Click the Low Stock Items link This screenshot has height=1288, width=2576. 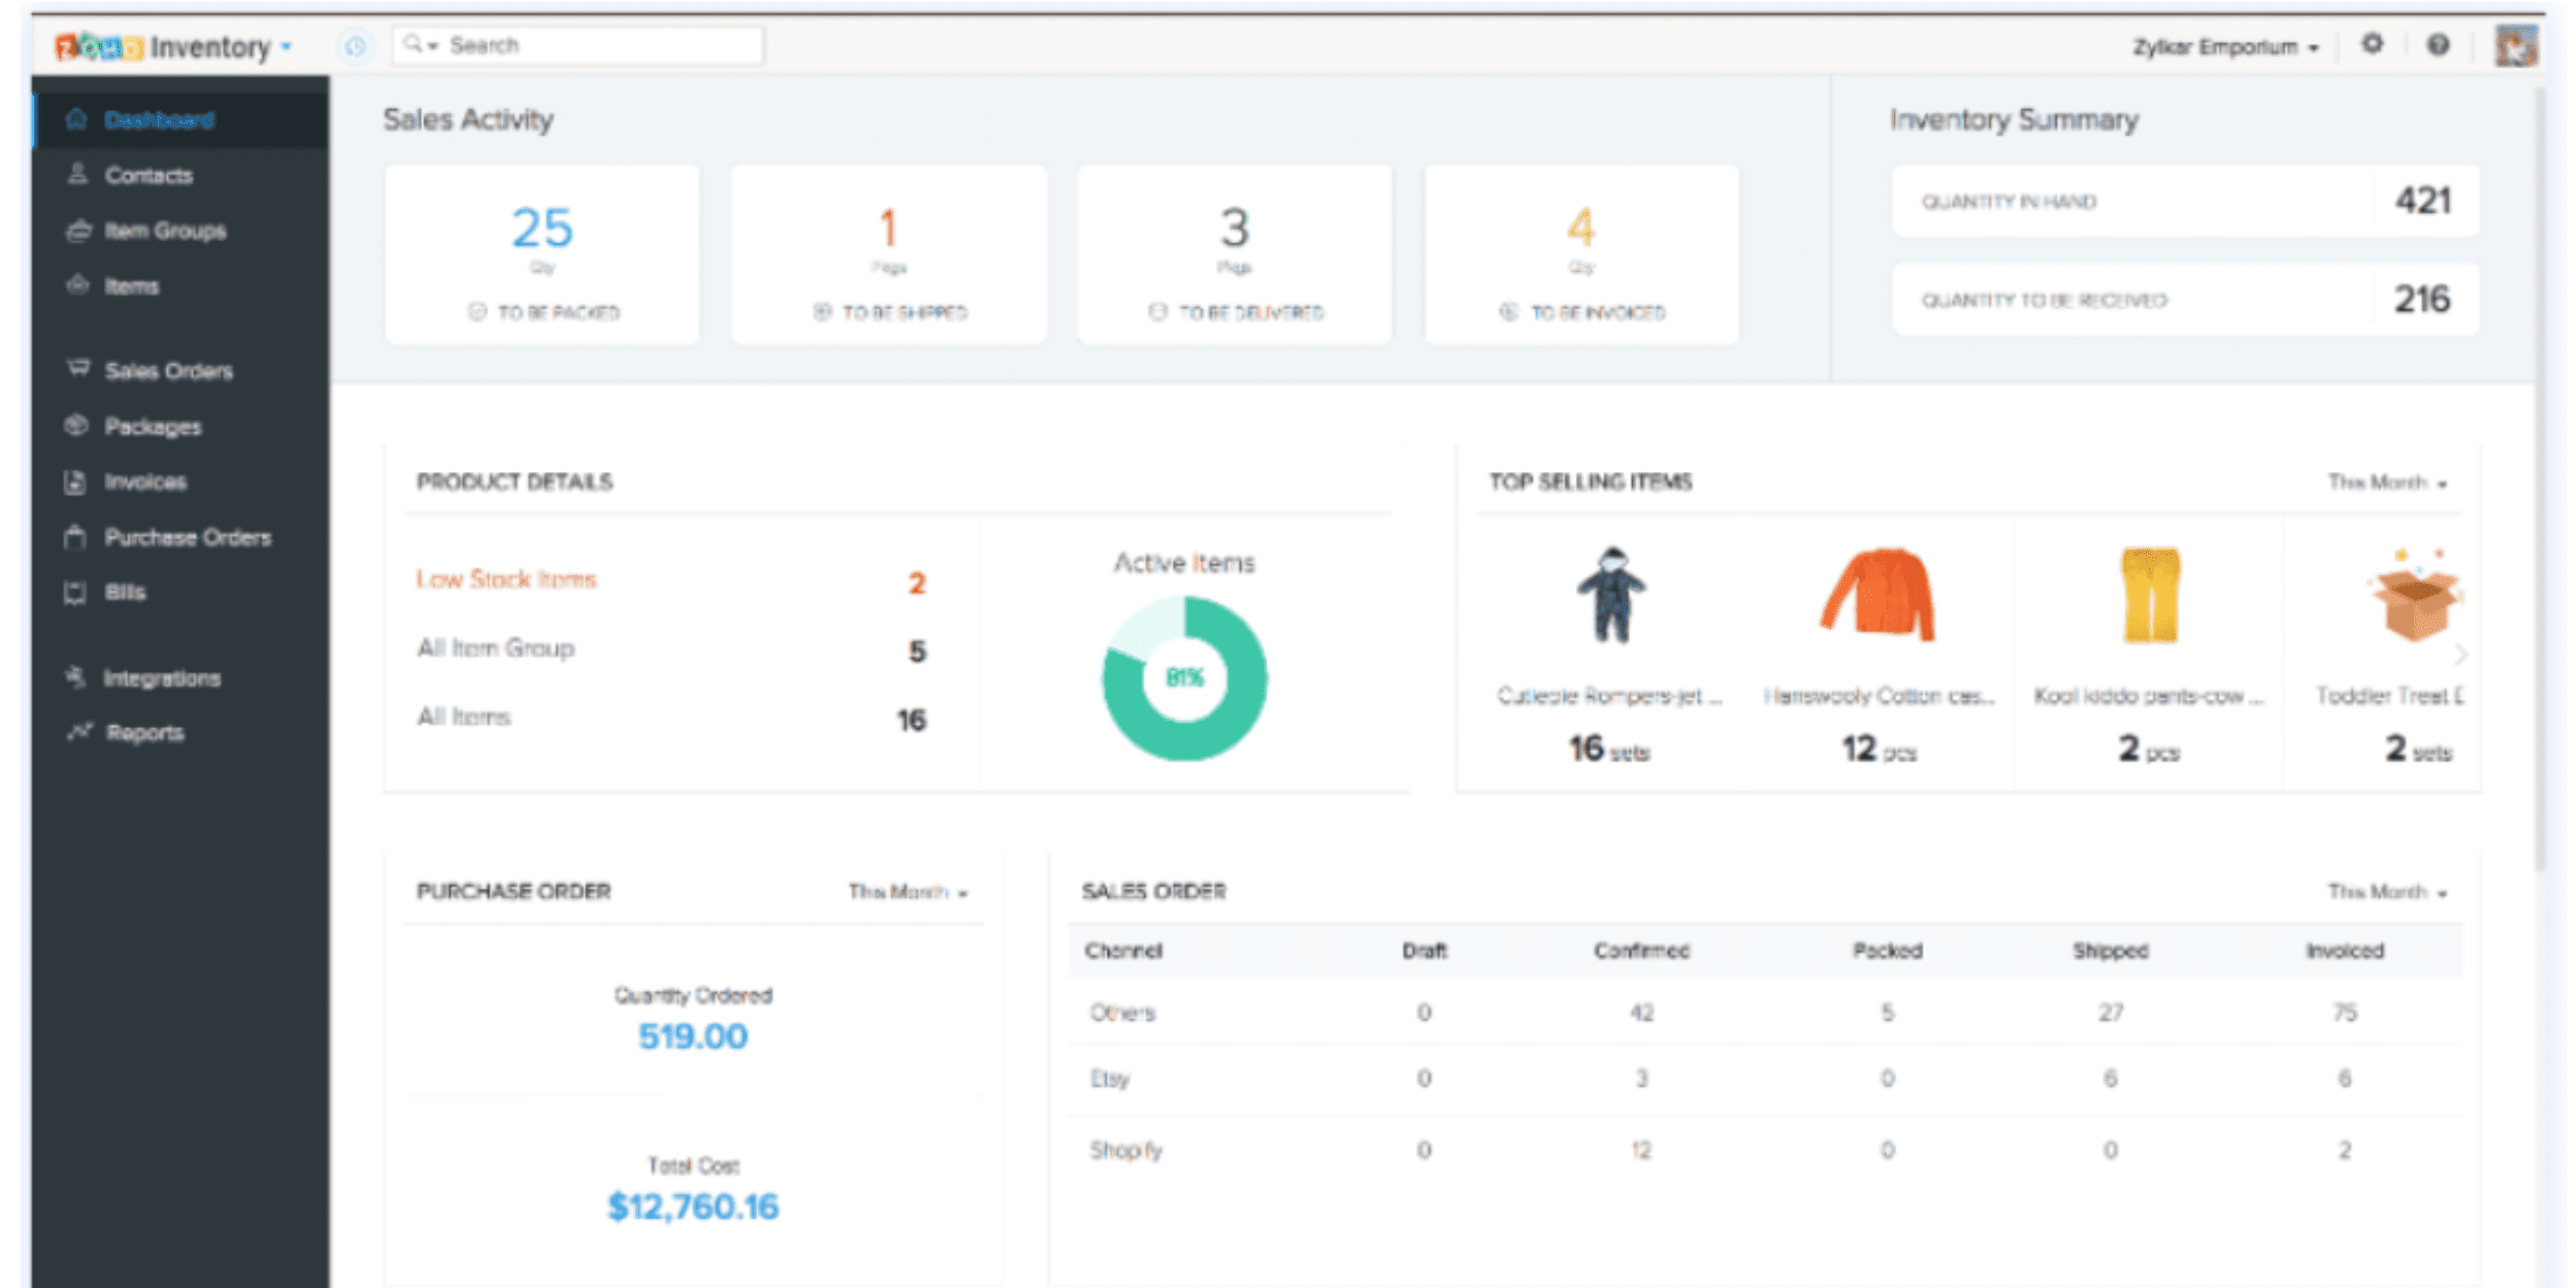click(506, 578)
